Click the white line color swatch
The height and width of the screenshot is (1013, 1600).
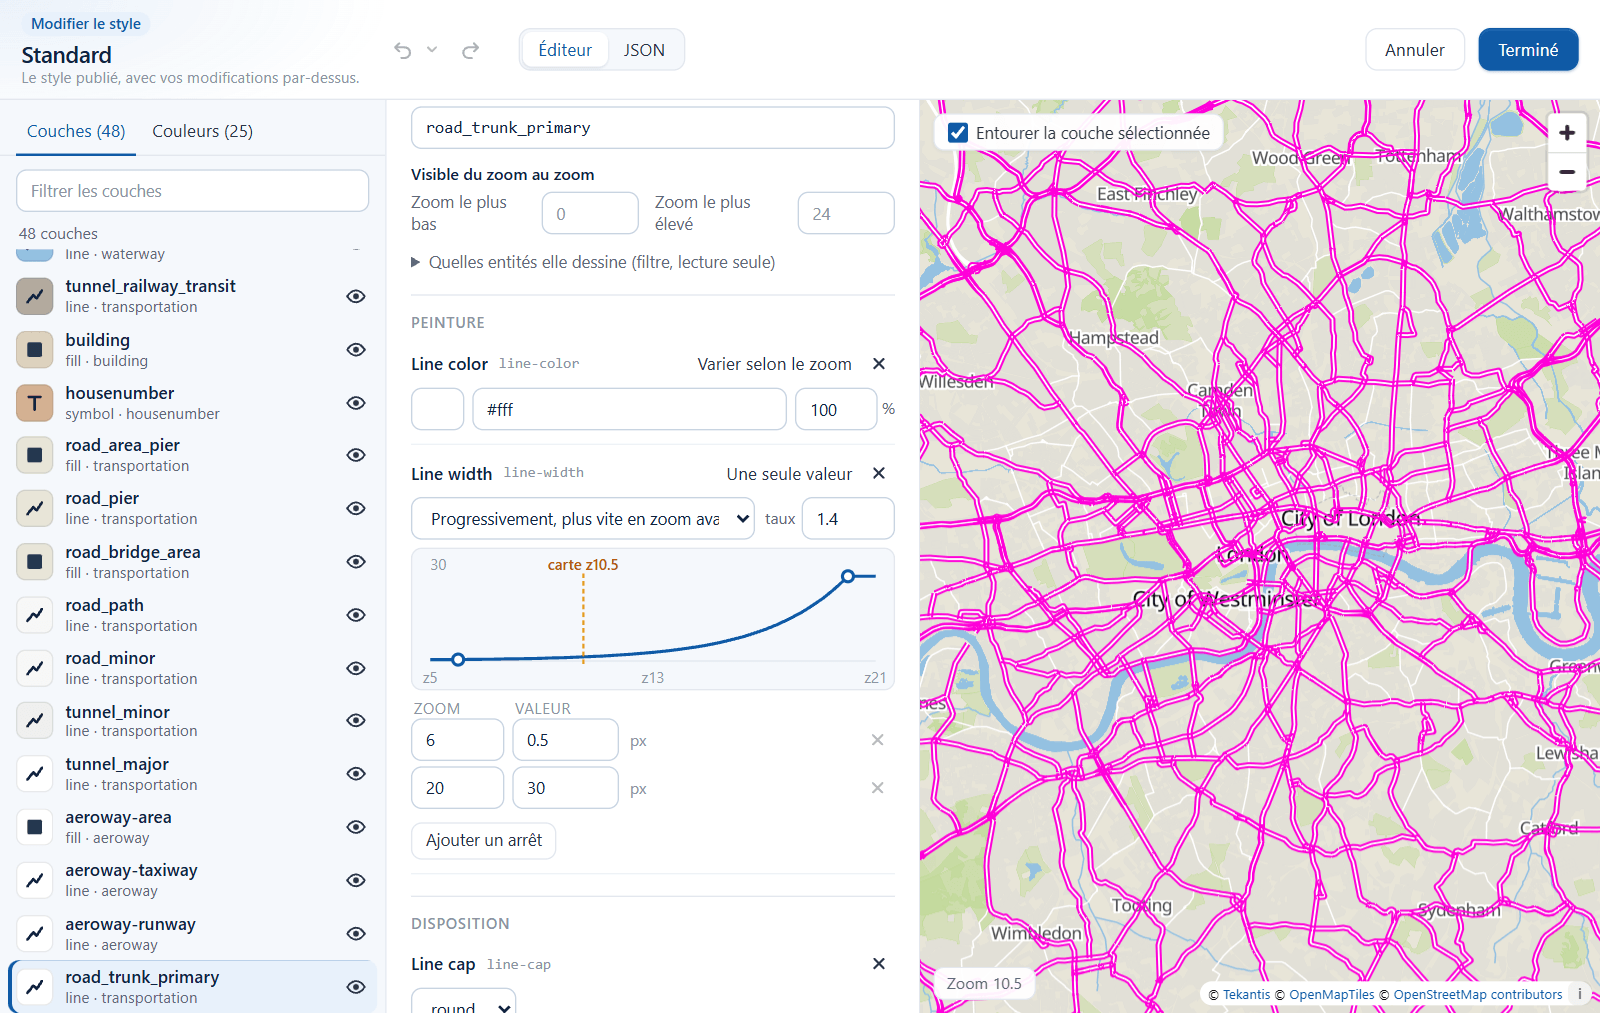coord(438,409)
